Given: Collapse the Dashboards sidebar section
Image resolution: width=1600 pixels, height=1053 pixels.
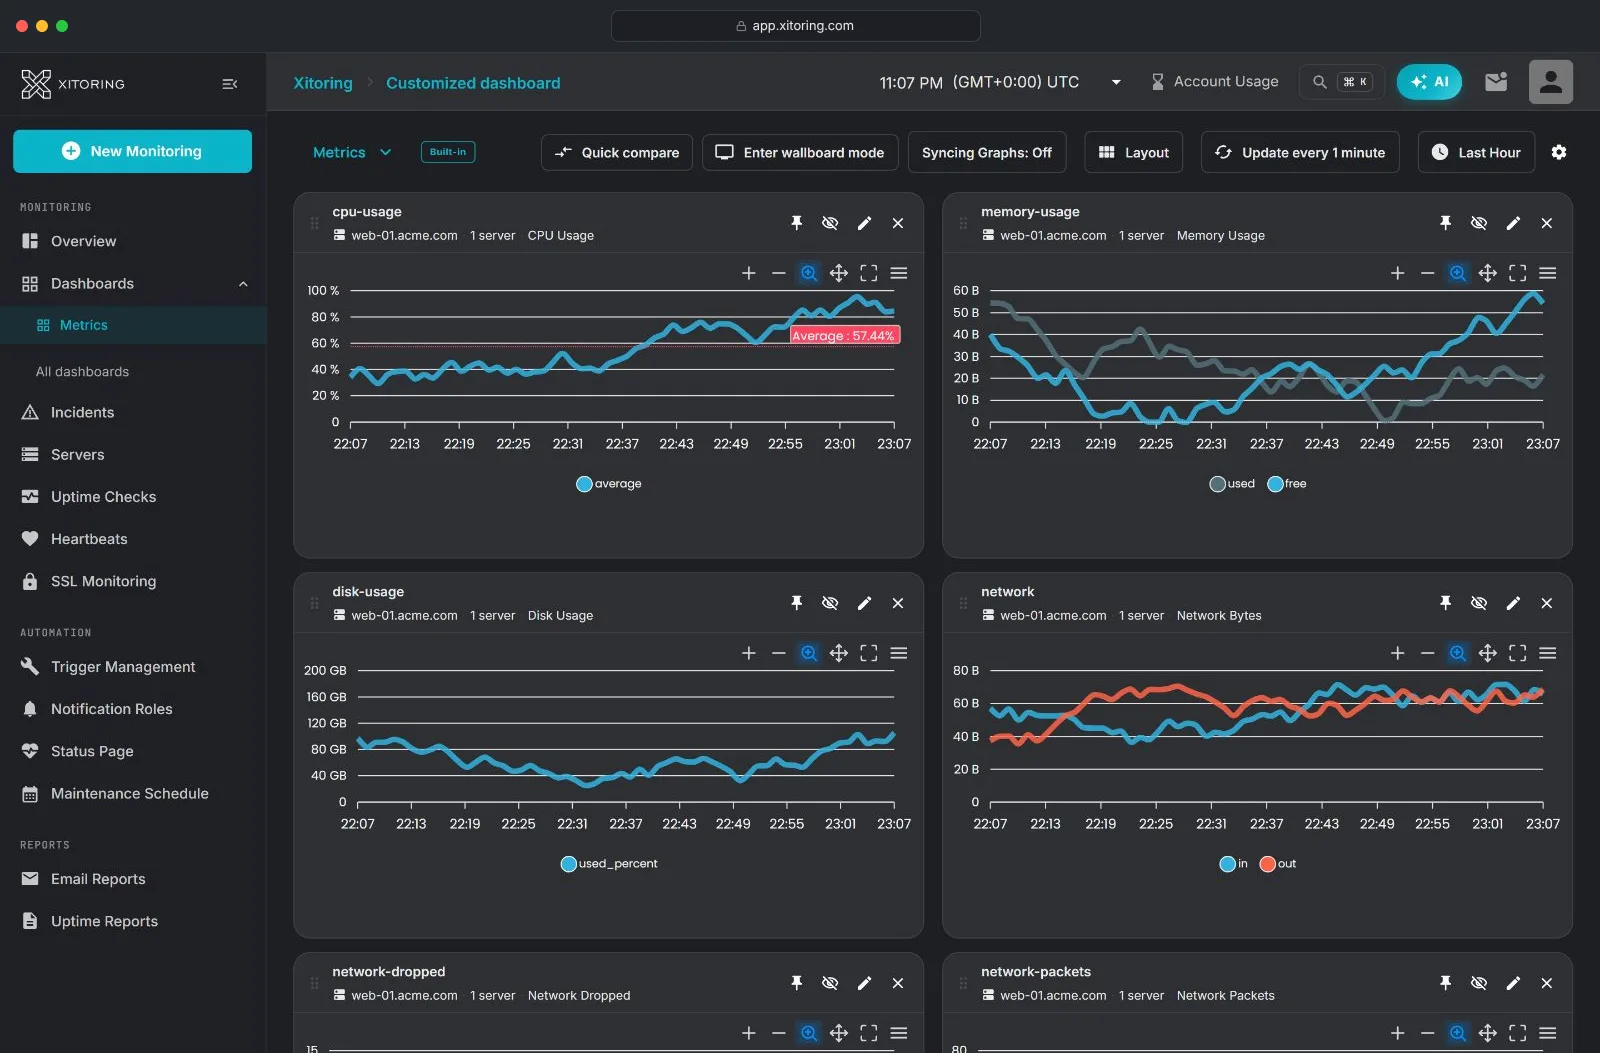Looking at the screenshot, I should tap(243, 284).
